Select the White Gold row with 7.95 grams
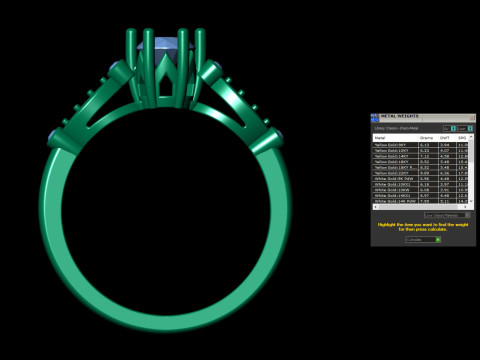This screenshot has height=360, width=480. (421, 201)
